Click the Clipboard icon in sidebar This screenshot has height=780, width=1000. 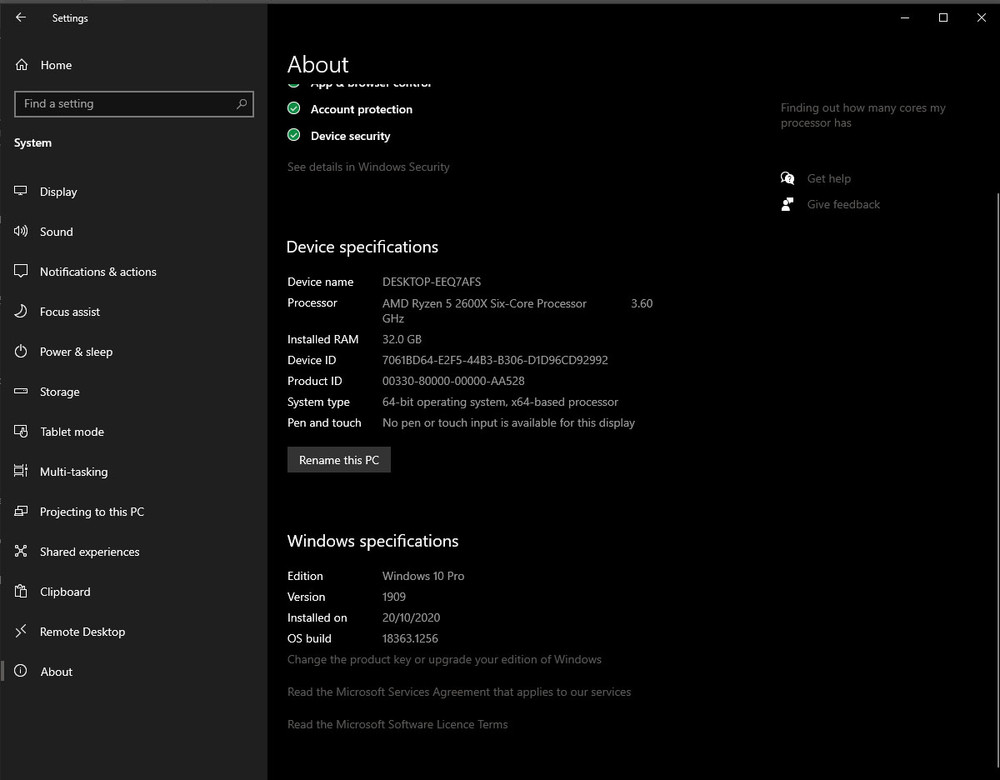[21, 591]
